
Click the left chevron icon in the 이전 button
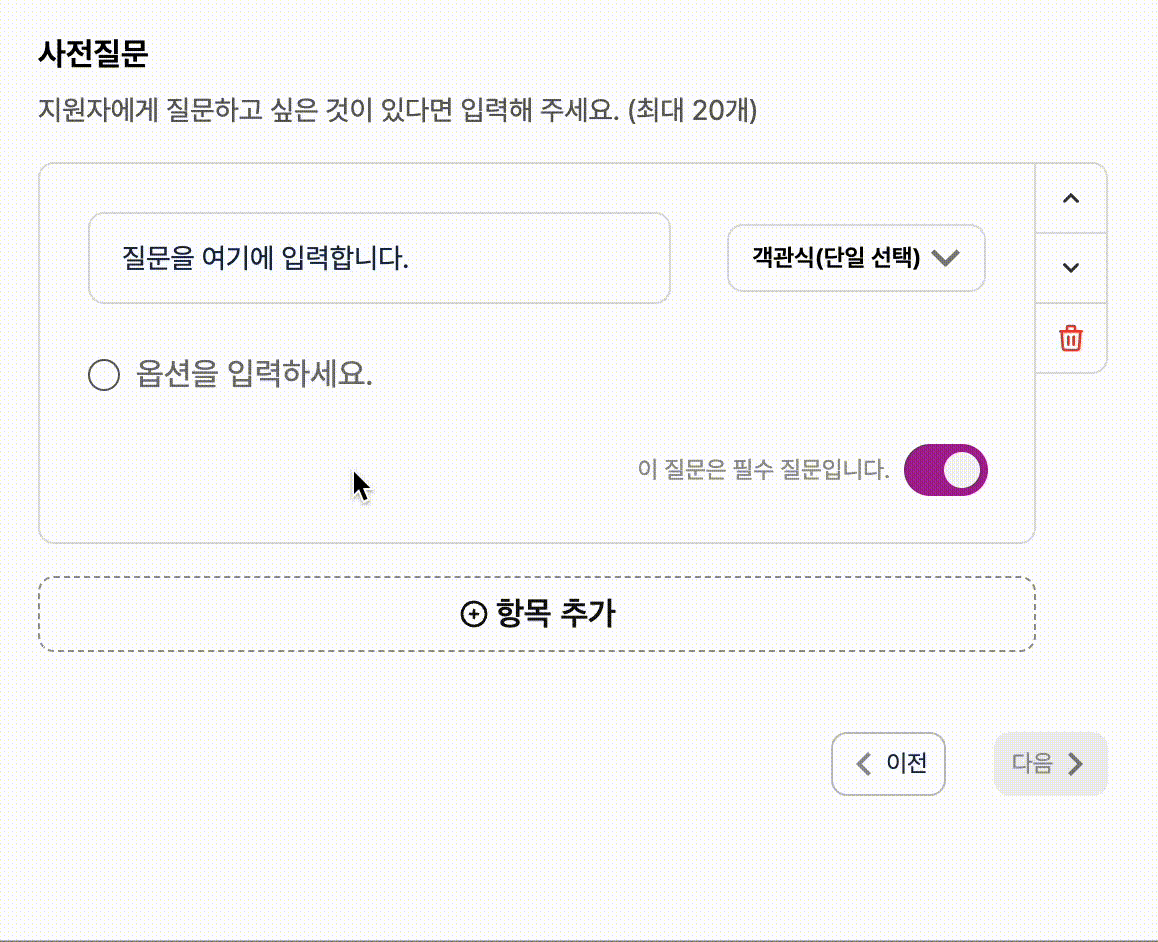[863, 763]
